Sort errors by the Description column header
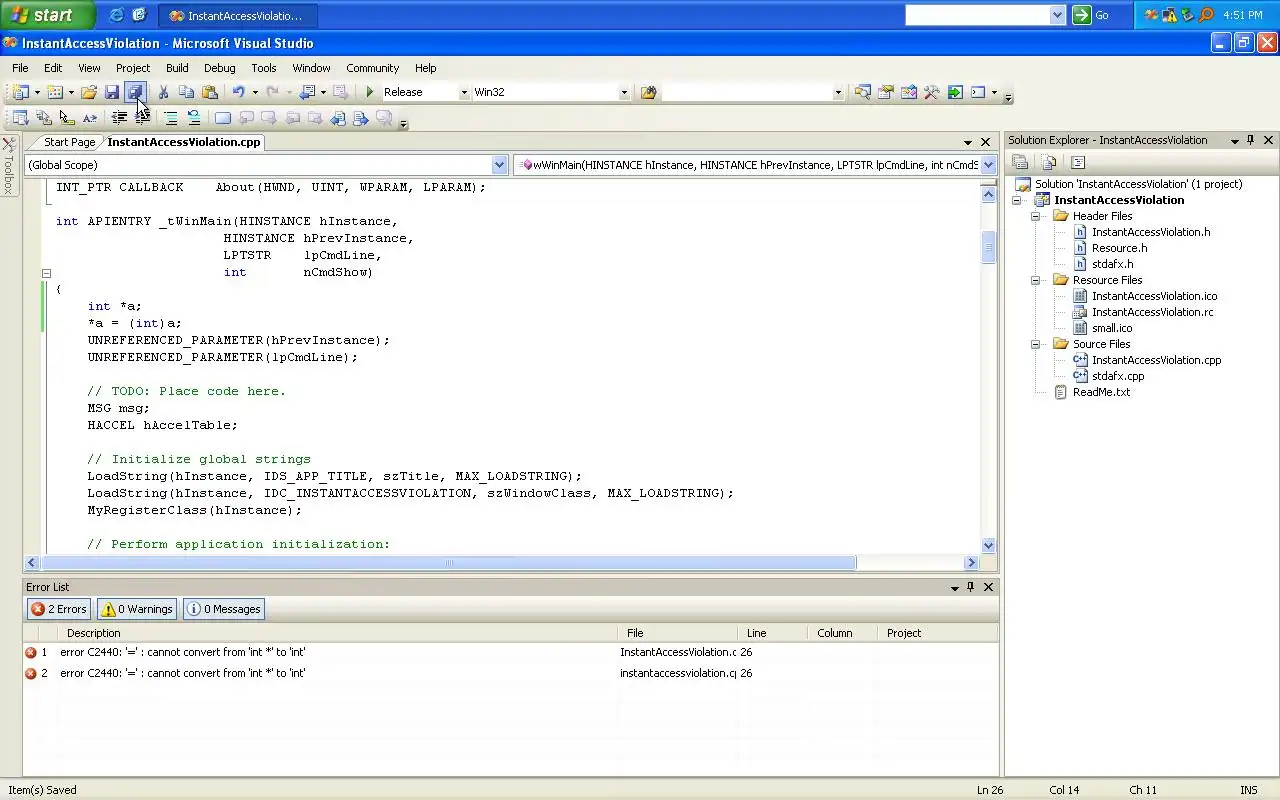The width and height of the screenshot is (1280, 800). coord(339,633)
